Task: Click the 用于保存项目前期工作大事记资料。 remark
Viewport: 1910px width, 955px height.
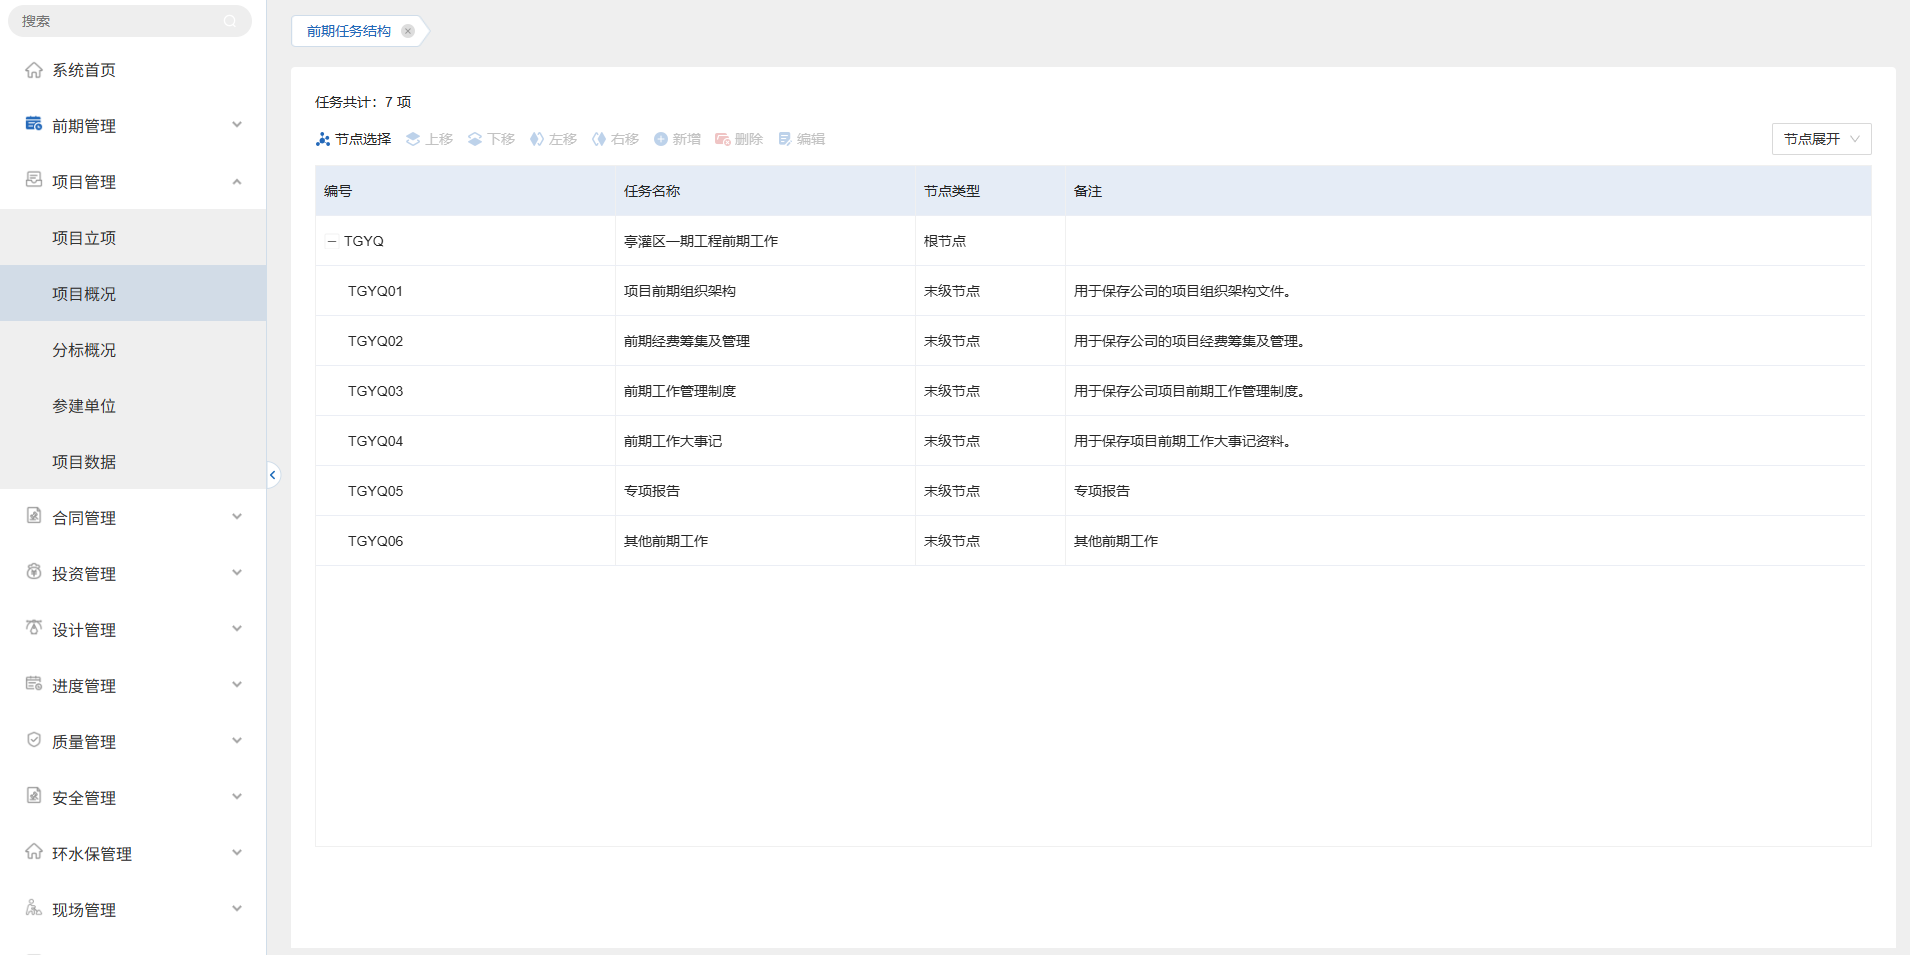Action: coord(1185,441)
